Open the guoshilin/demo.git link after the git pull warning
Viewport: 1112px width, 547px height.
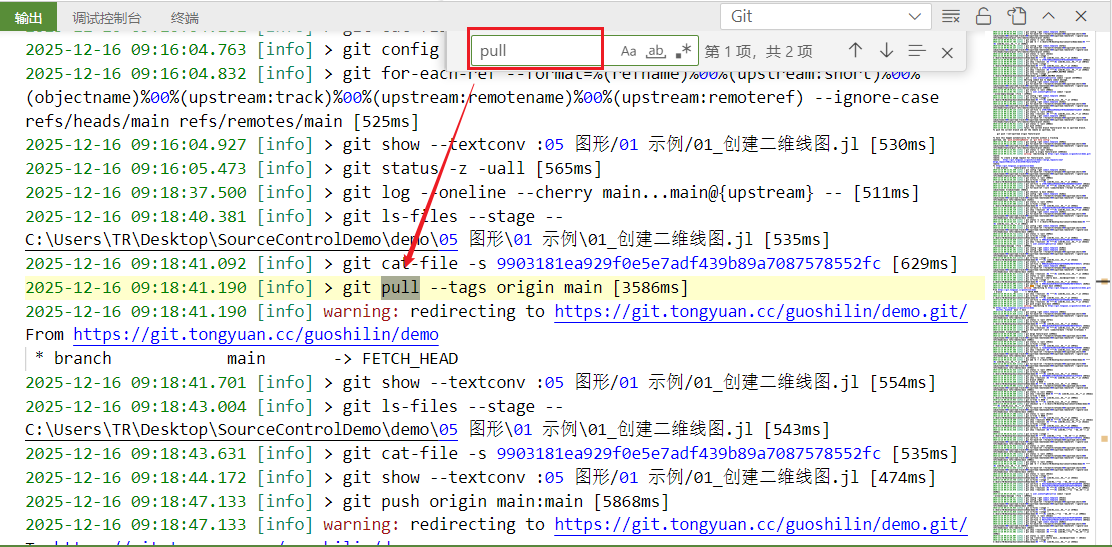point(760,311)
